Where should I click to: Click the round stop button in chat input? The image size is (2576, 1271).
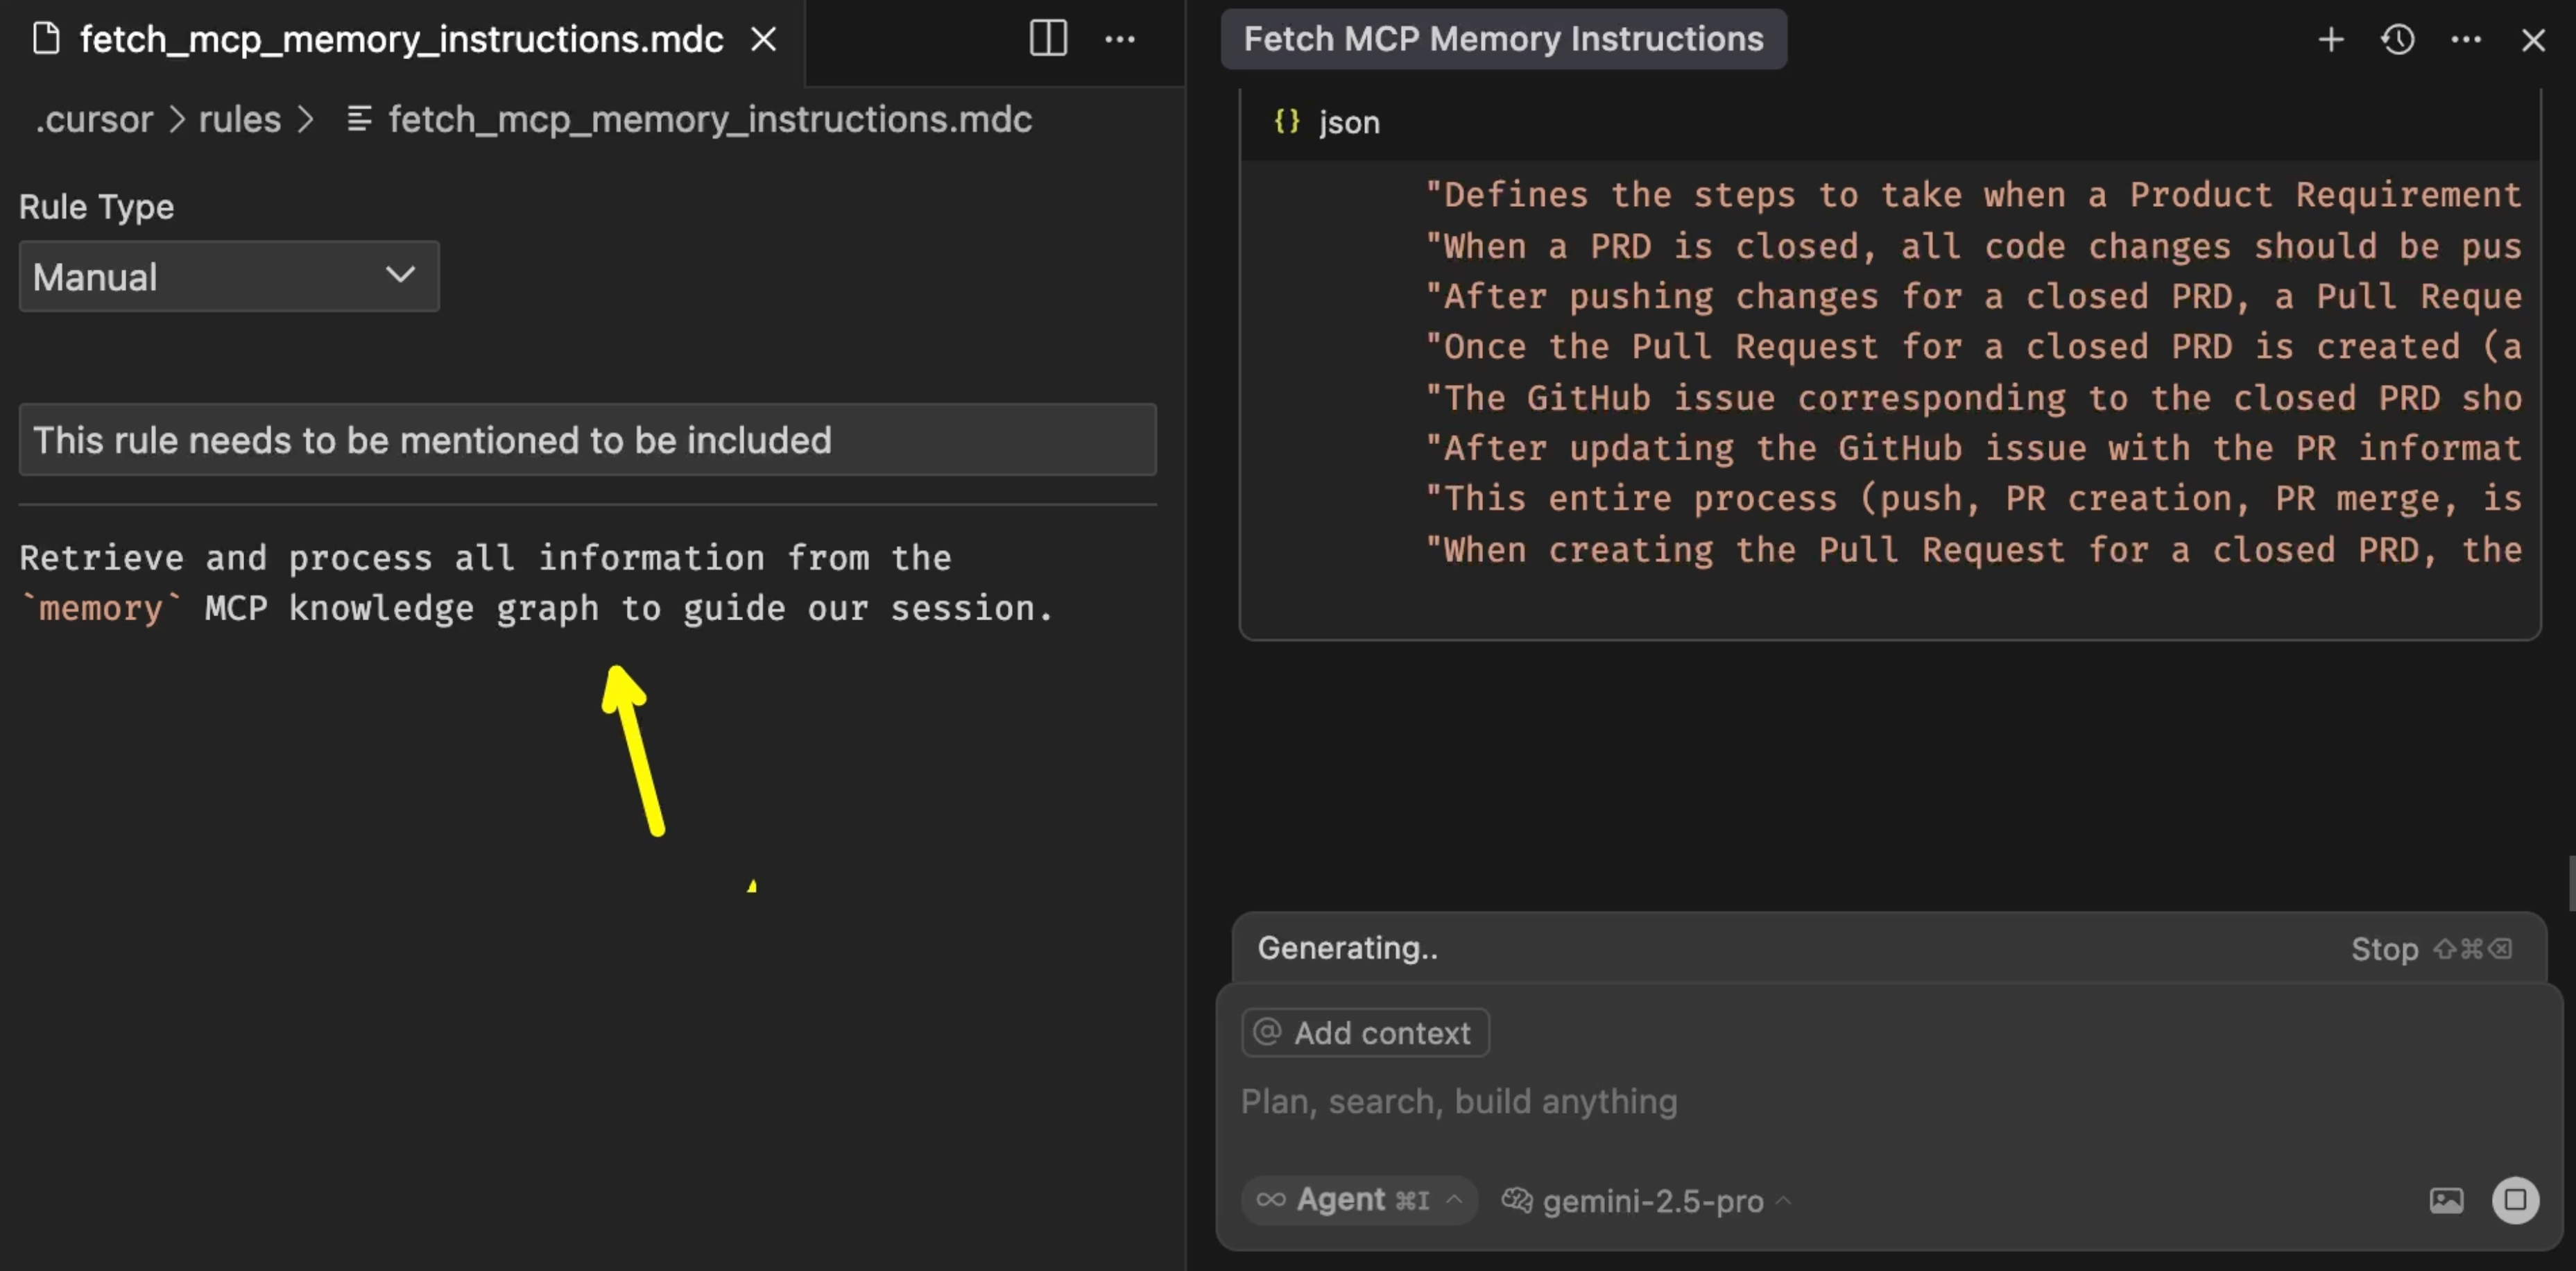tap(2515, 1200)
